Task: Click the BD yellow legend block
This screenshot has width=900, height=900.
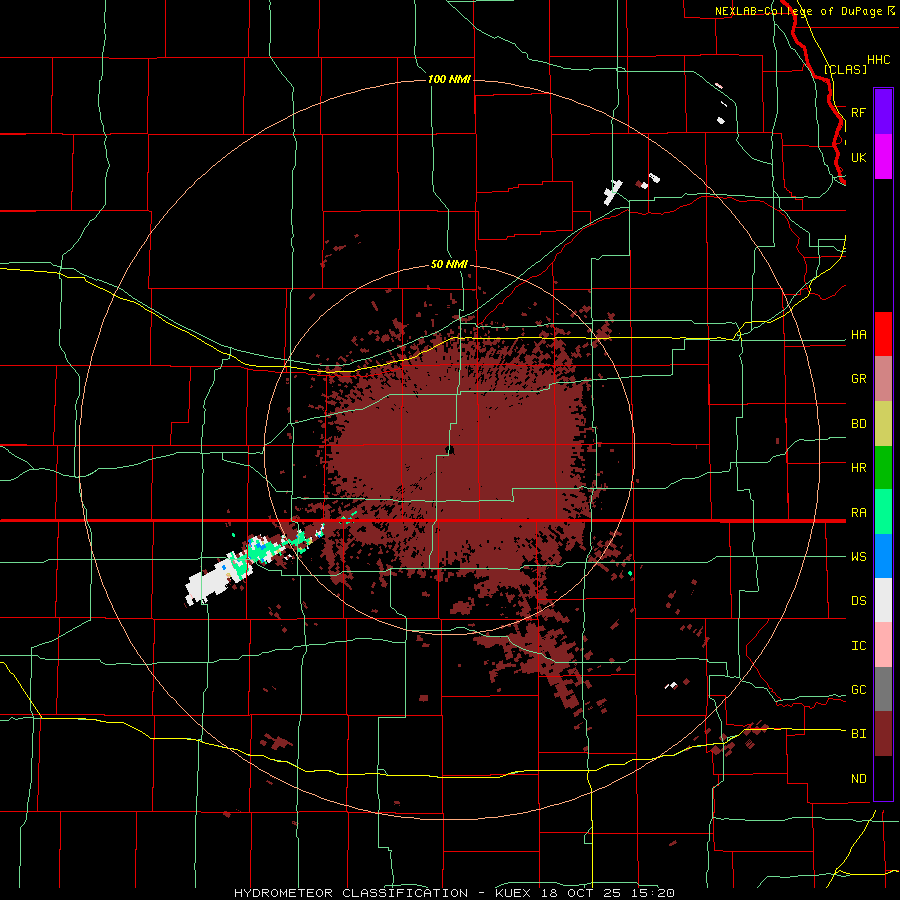Action: (883, 424)
